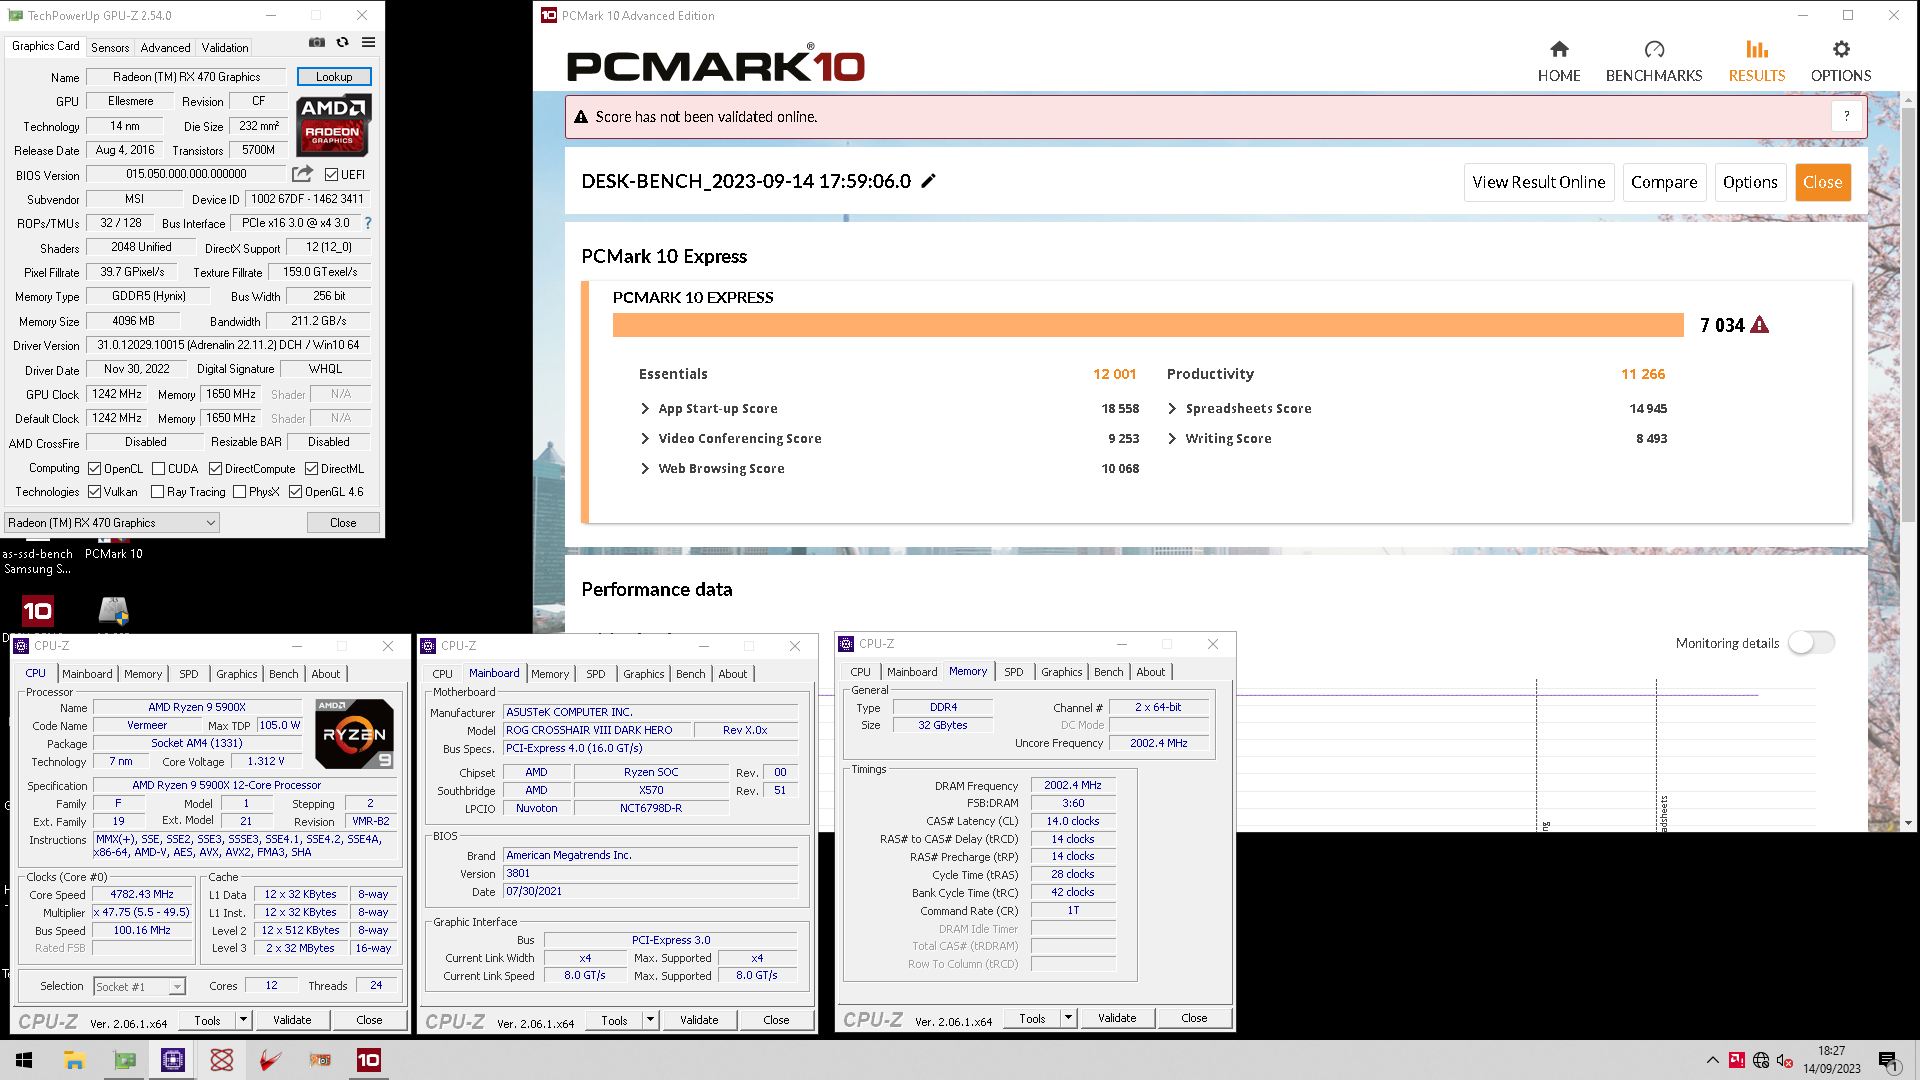Click Close button in GPU-Z
Viewport: 1920px width, 1080px height.
click(x=343, y=523)
